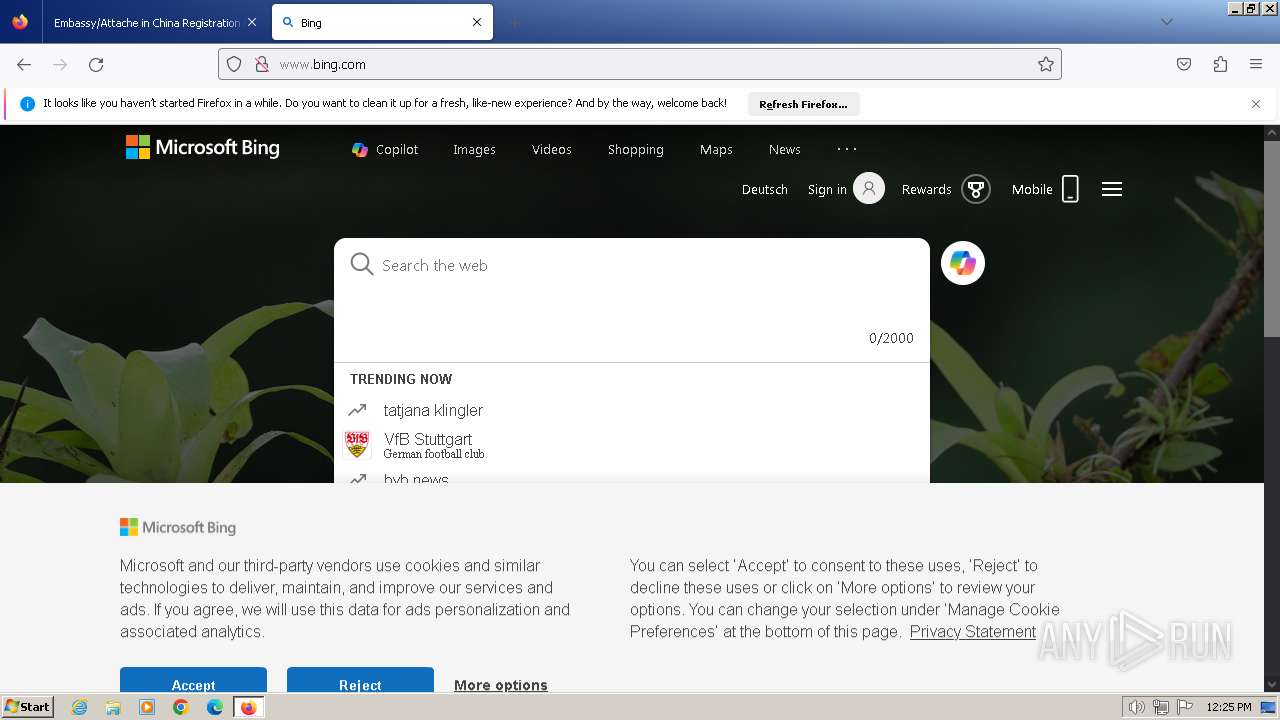Open a new tab with plus
This screenshot has width=1280, height=720.
pos(514,22)
